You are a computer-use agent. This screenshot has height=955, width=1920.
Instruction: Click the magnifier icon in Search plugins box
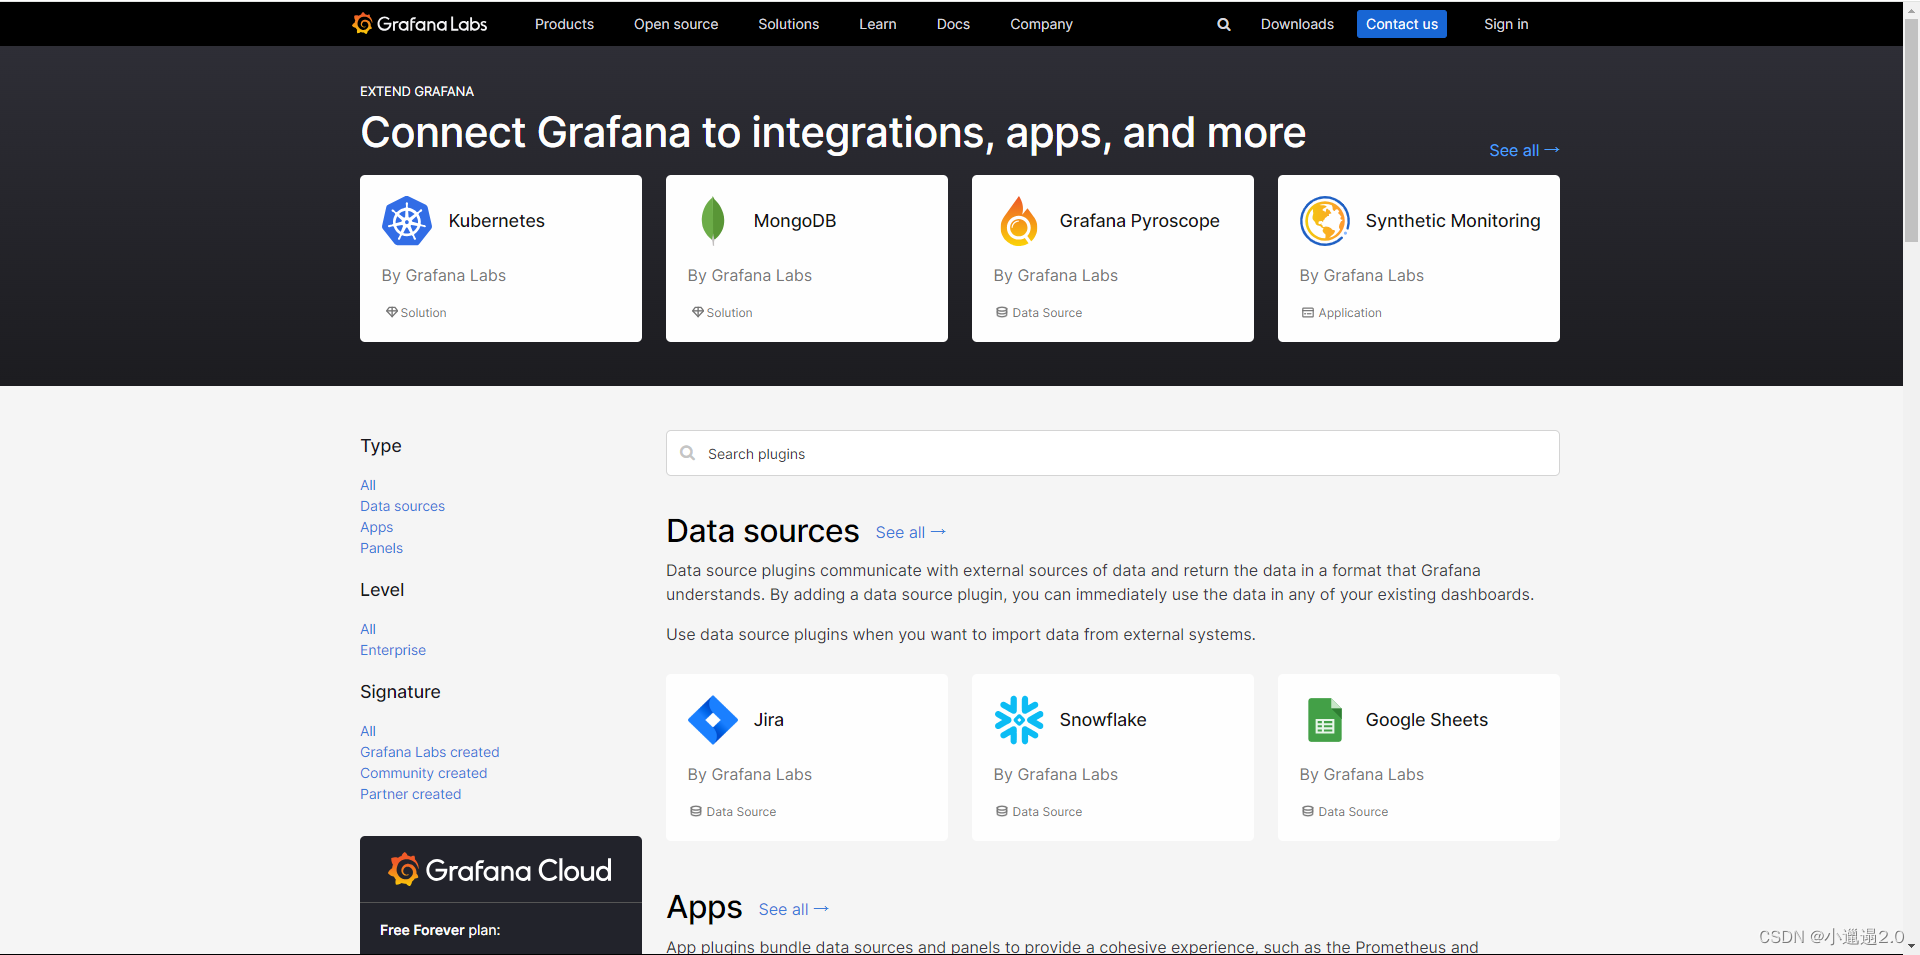tap(688, 453)
